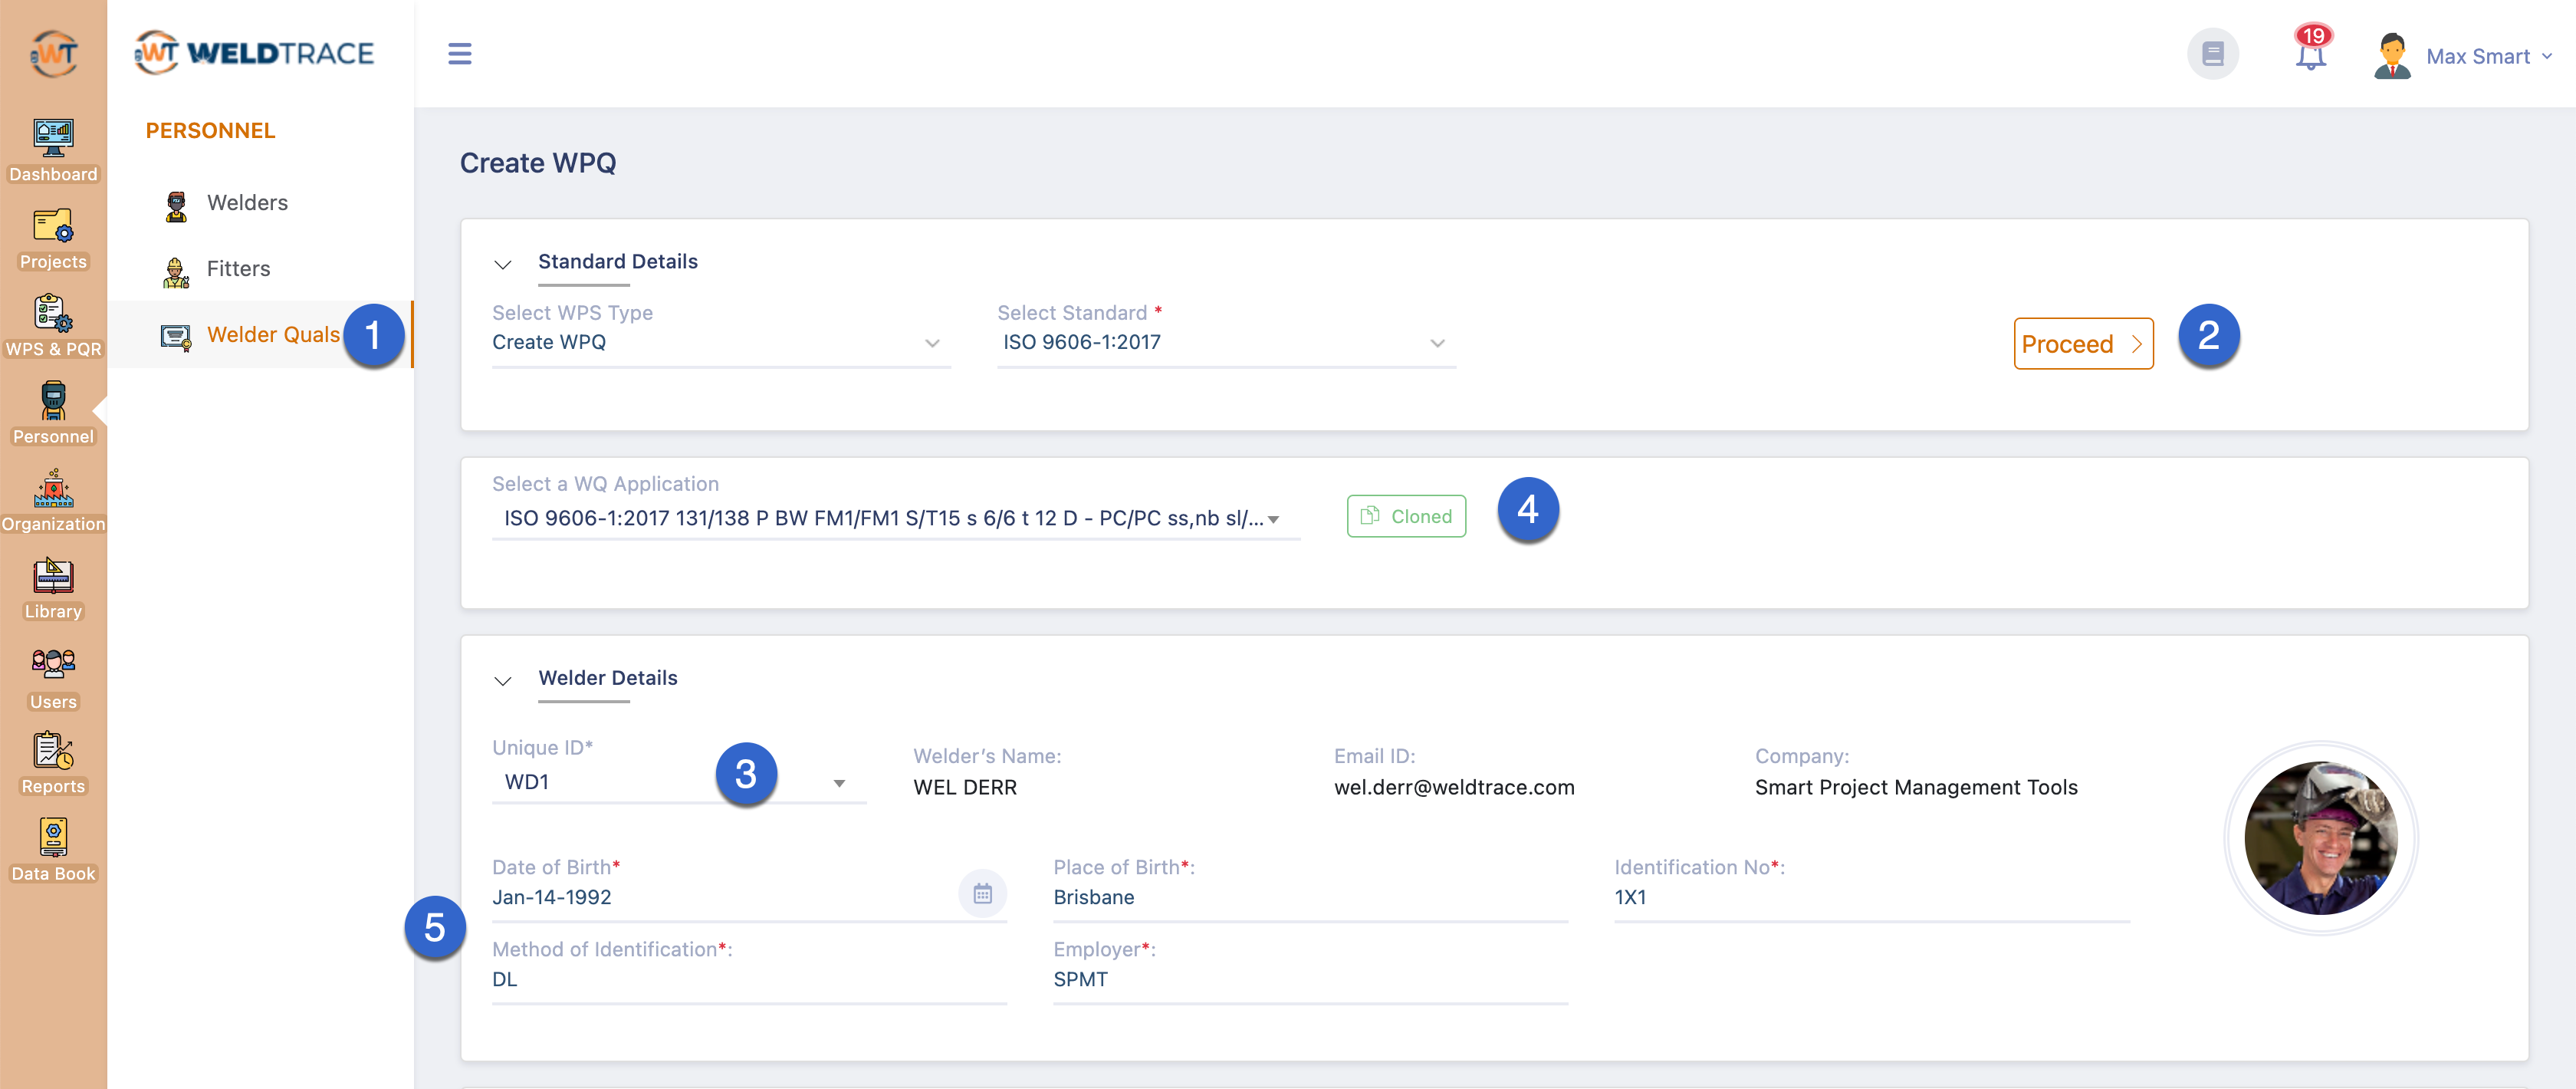Click the welder profile photo

2320,838
